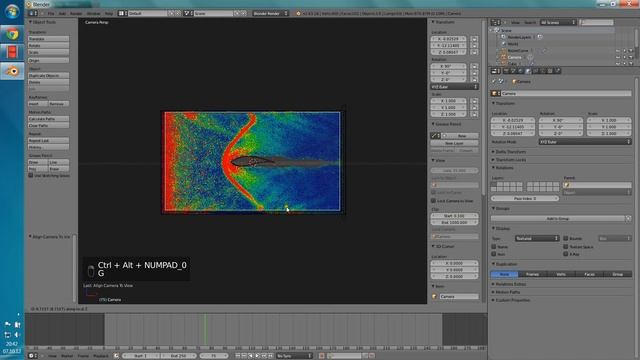
Task: Click the Rotate tool button
Action: coord(48,46)
